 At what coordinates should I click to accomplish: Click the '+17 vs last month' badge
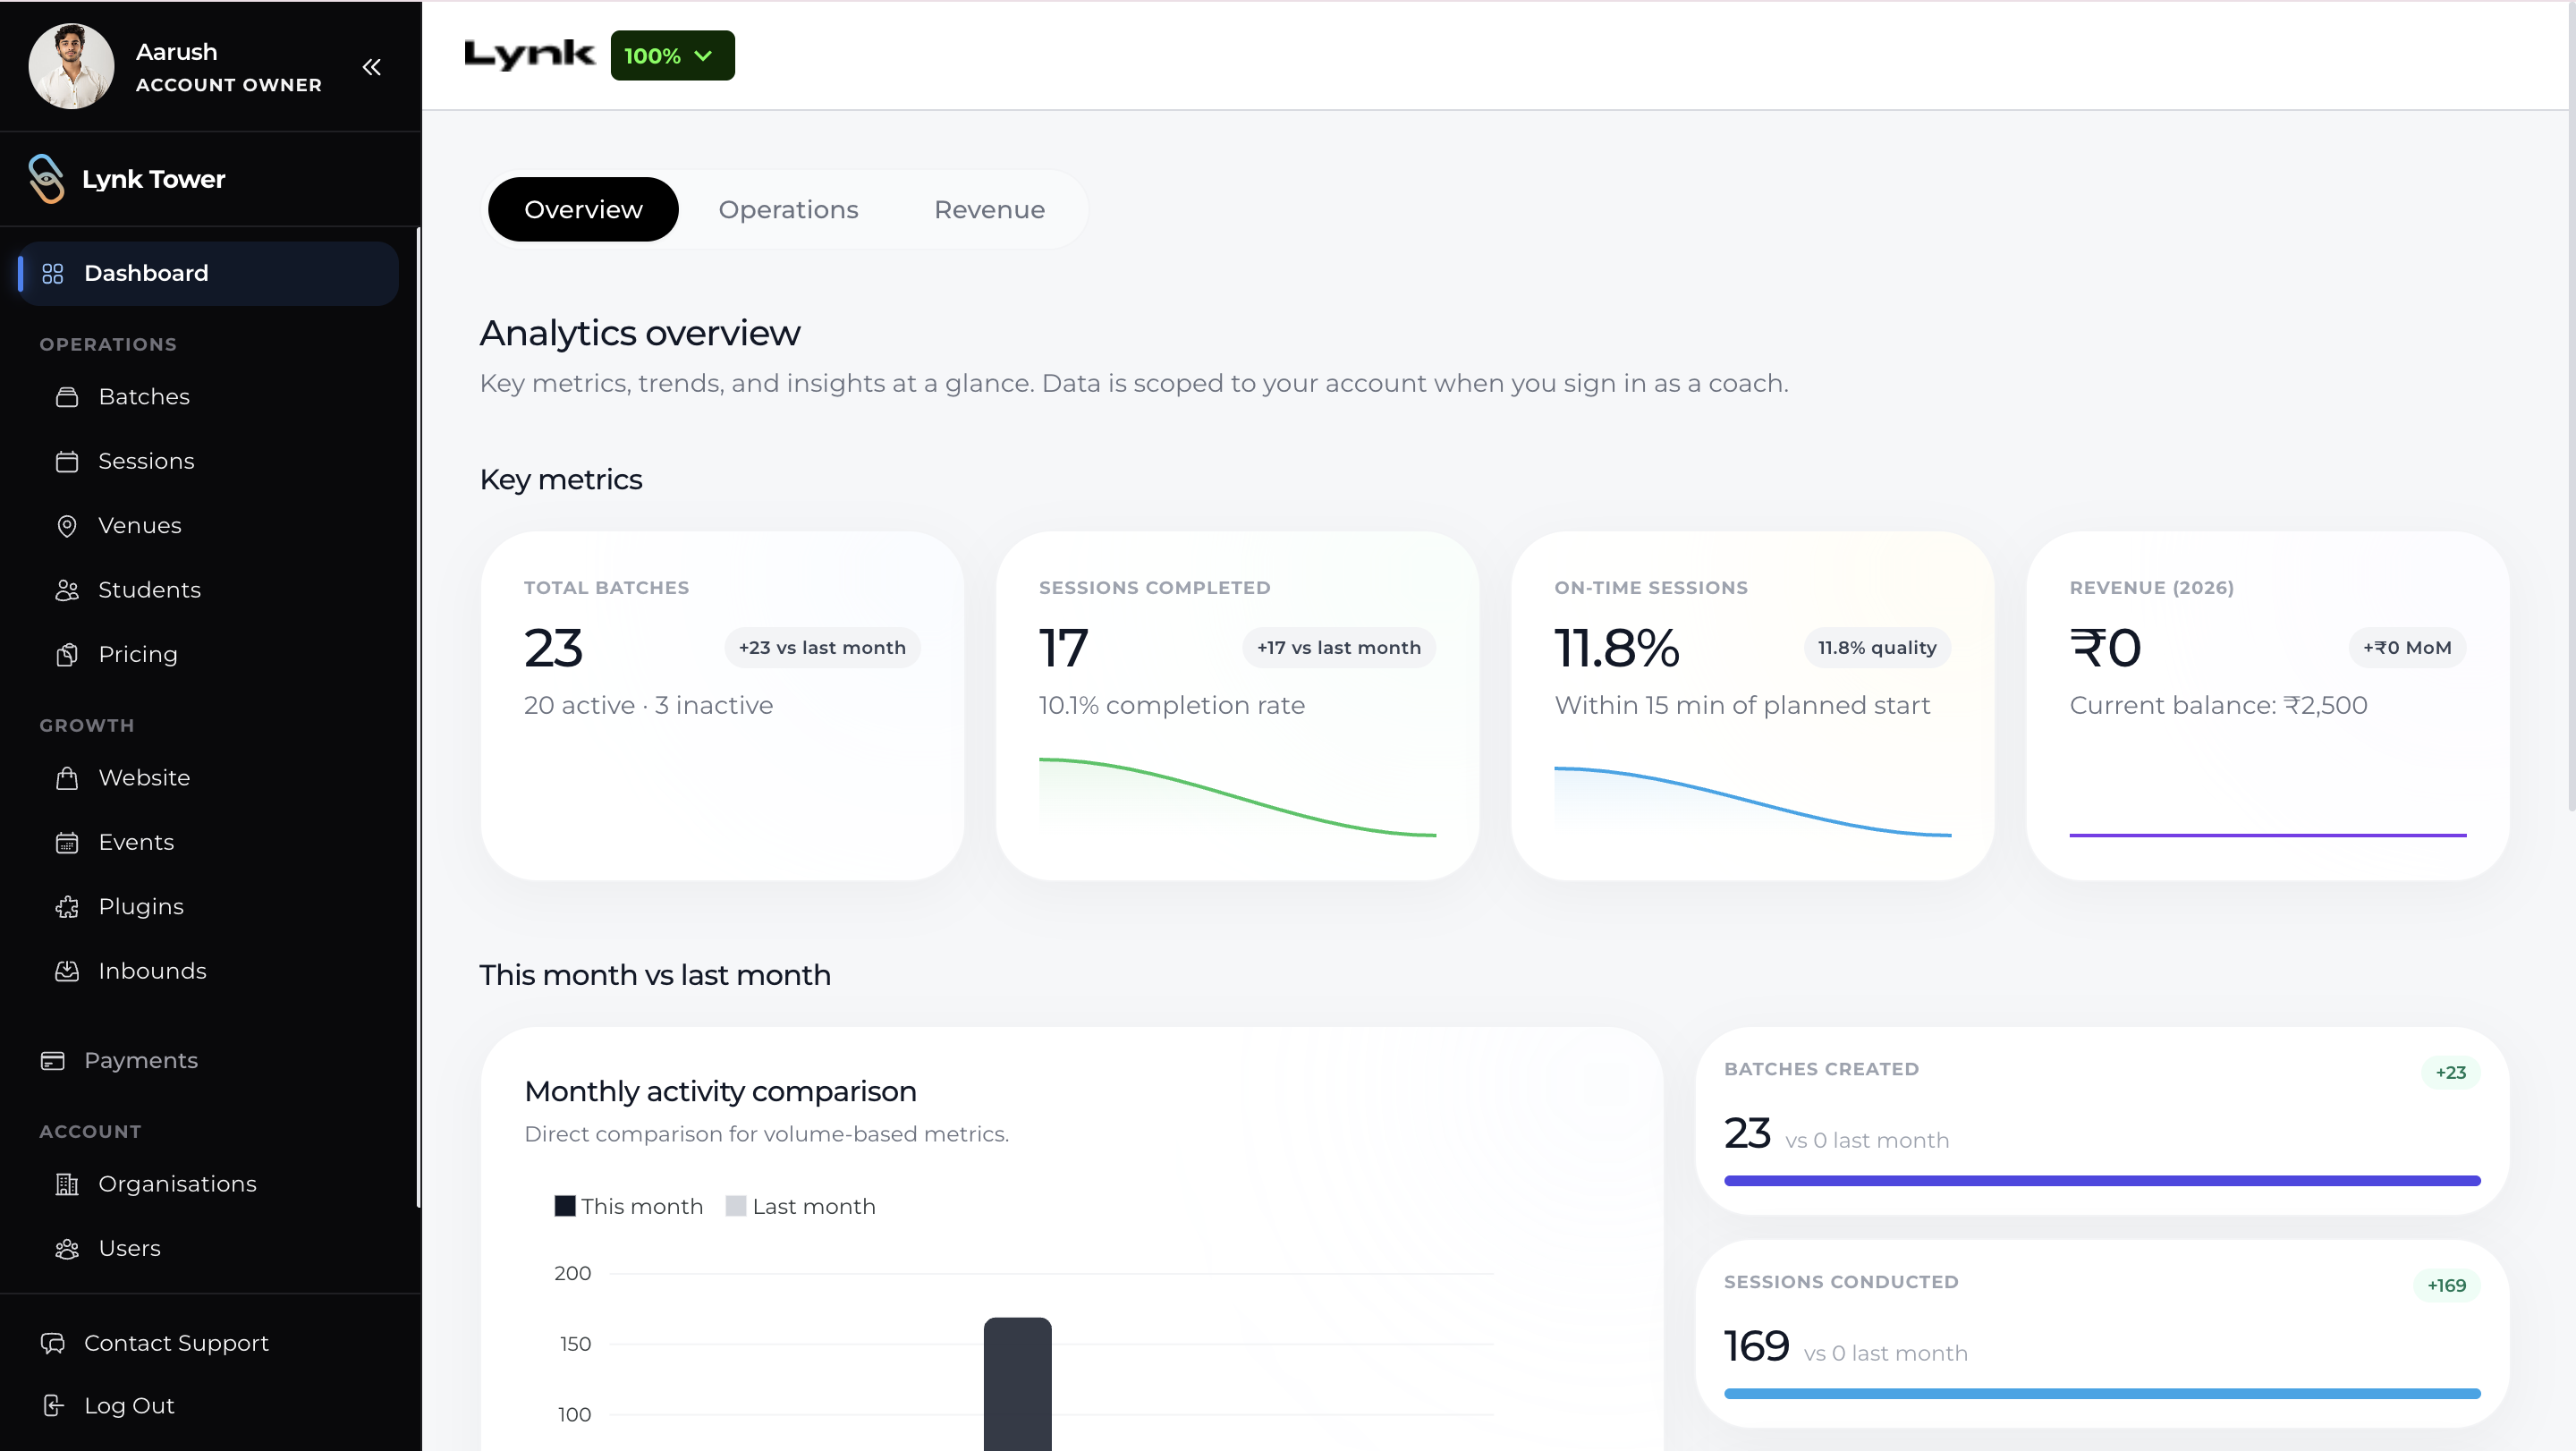[x=1339, y=648]
